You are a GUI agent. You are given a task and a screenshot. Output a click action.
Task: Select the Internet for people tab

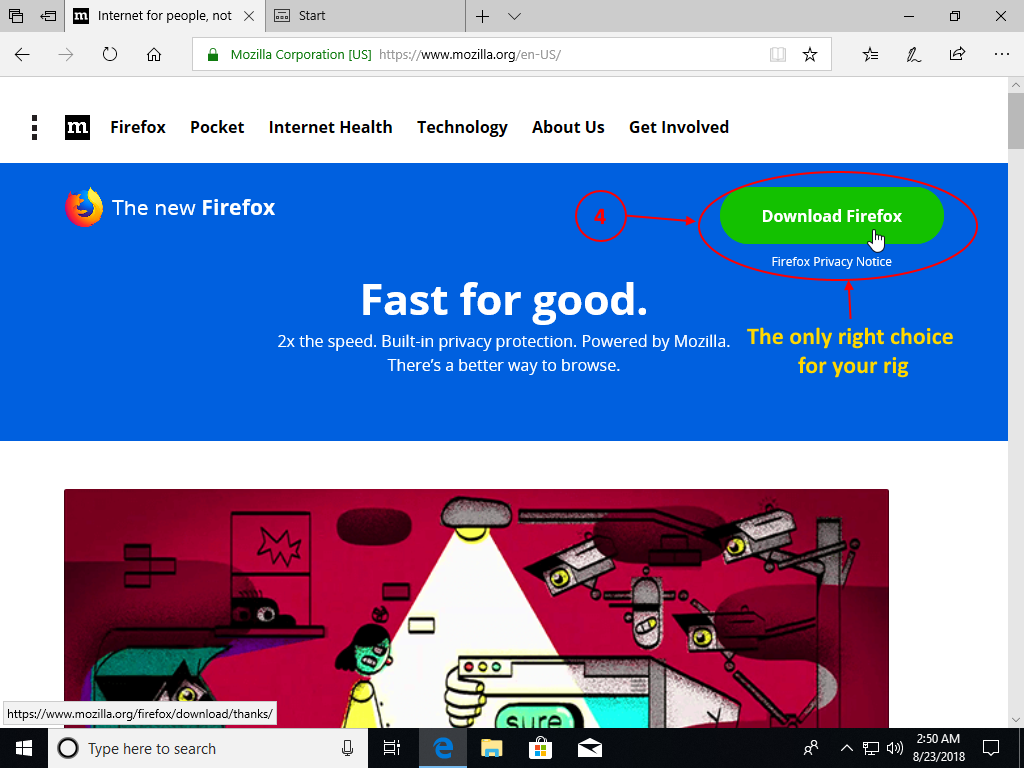pos(165,16)
